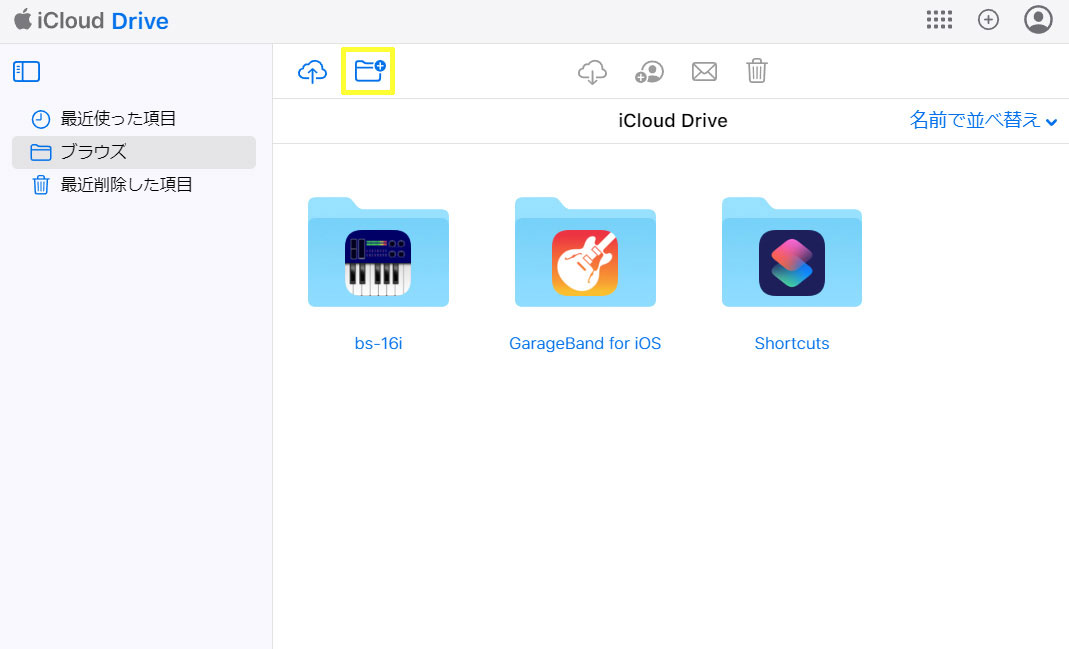Image resolution: width=1069 pixels, height=649 pixels.
Task: Click the iCloud Drive location heading
Action: pyautogui.click(x=673, y=121)
